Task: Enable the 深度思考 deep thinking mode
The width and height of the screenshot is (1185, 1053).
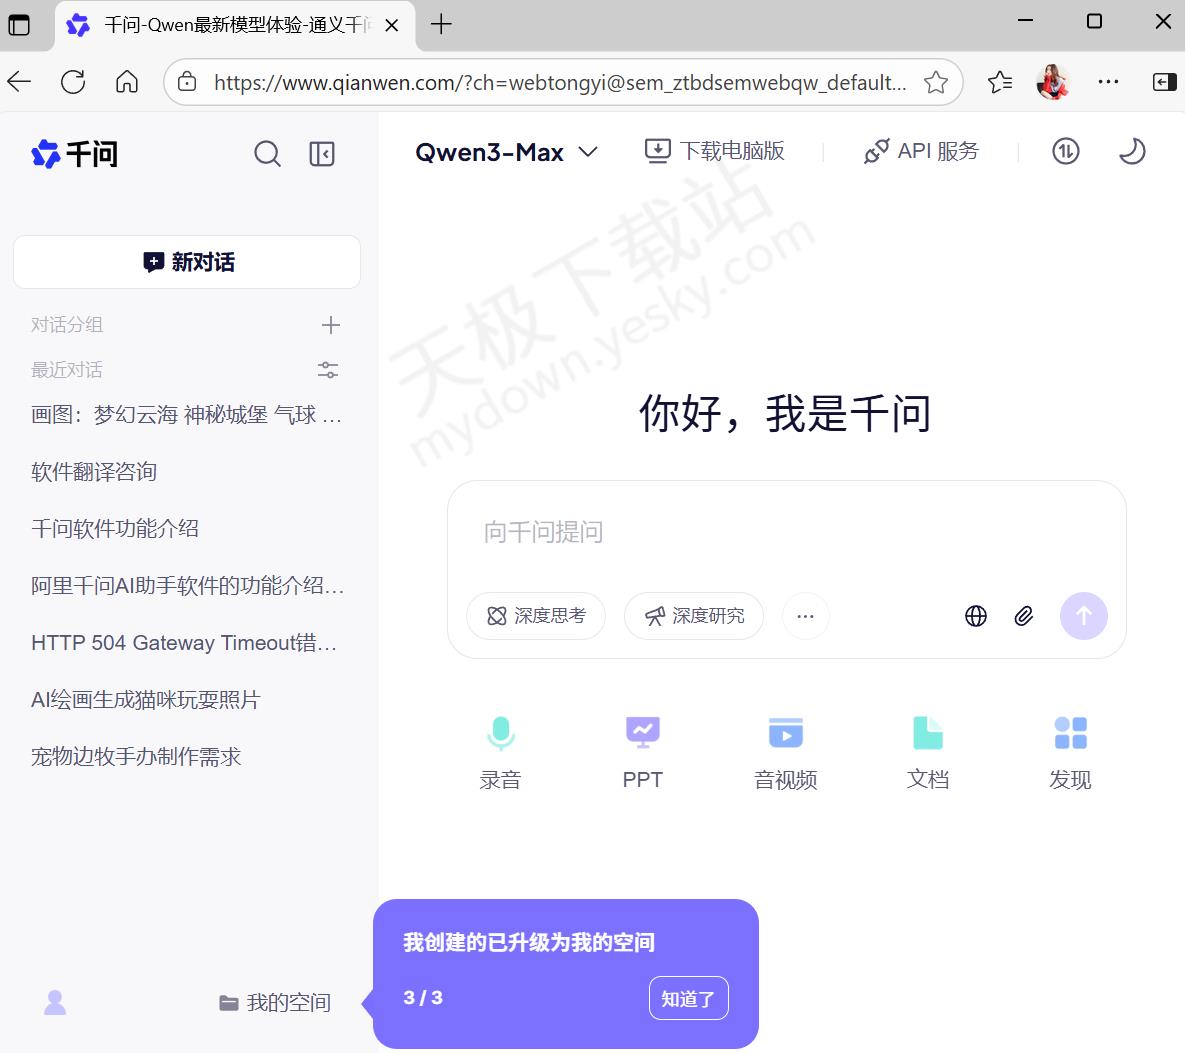Action: pos(536,616)
